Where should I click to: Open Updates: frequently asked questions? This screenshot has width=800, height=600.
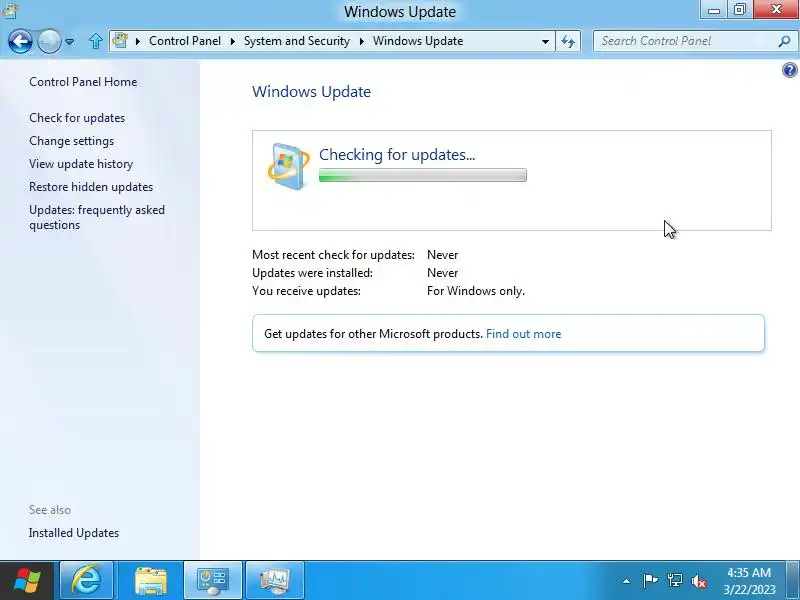coord(97,217)
